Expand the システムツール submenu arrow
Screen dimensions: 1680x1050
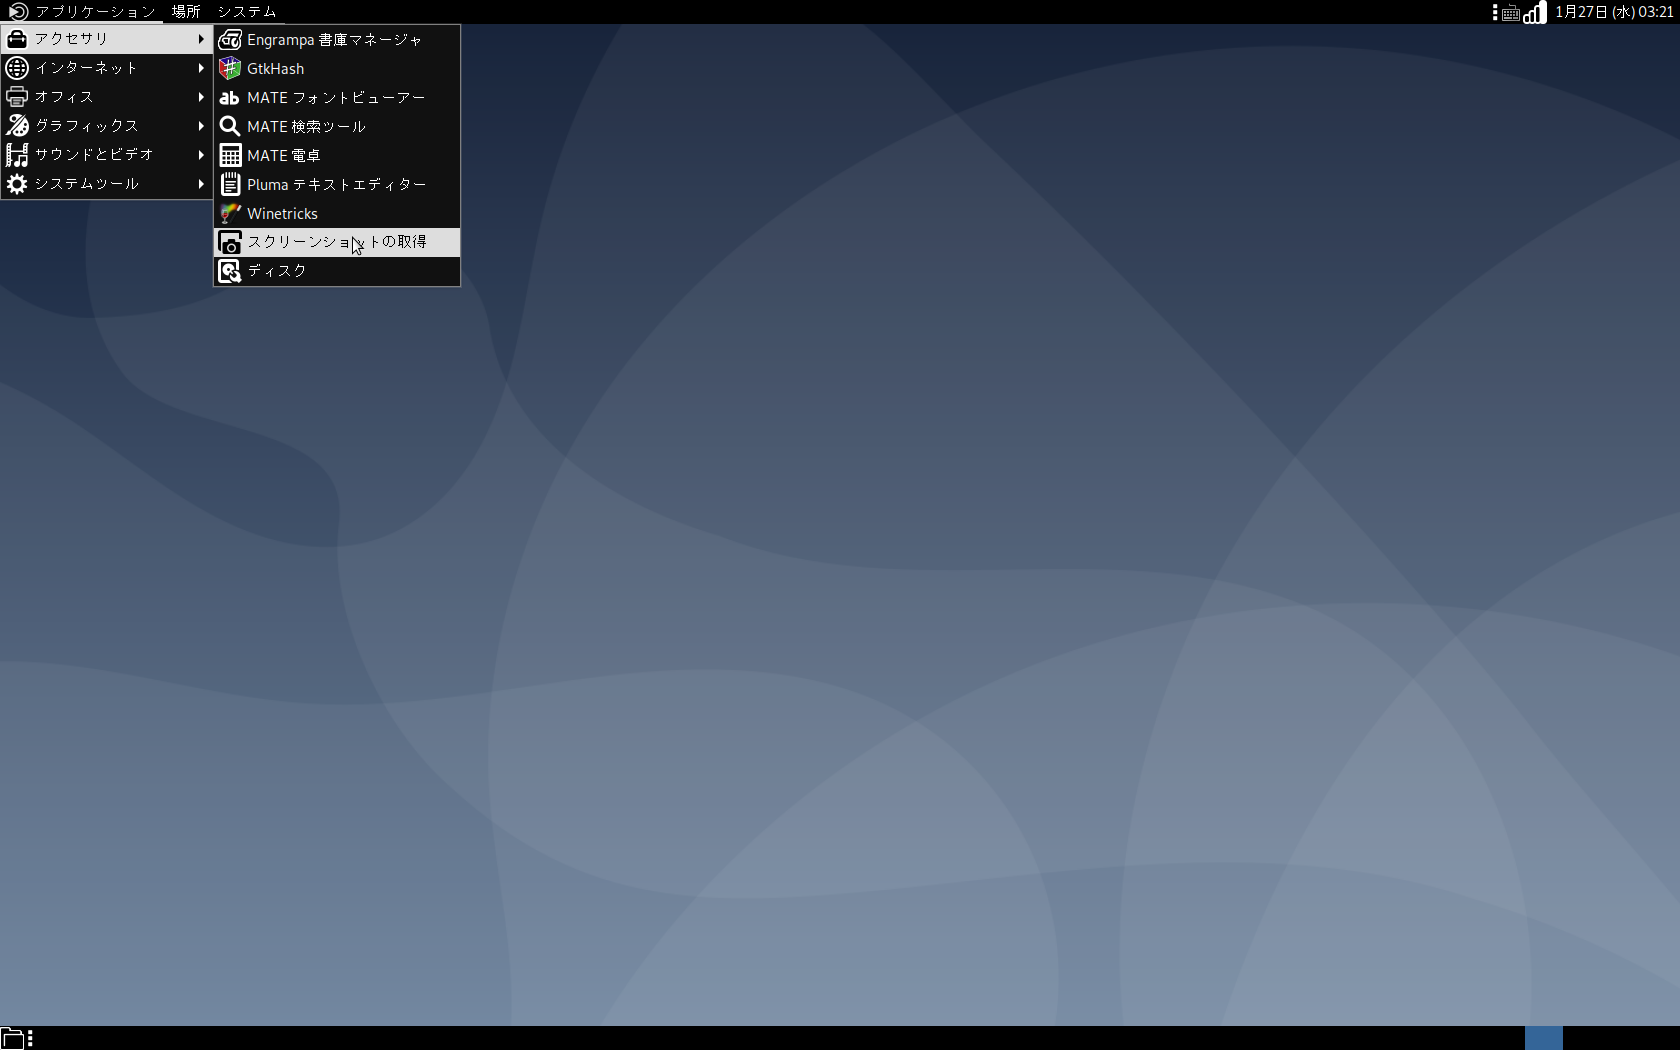(201, 184)
